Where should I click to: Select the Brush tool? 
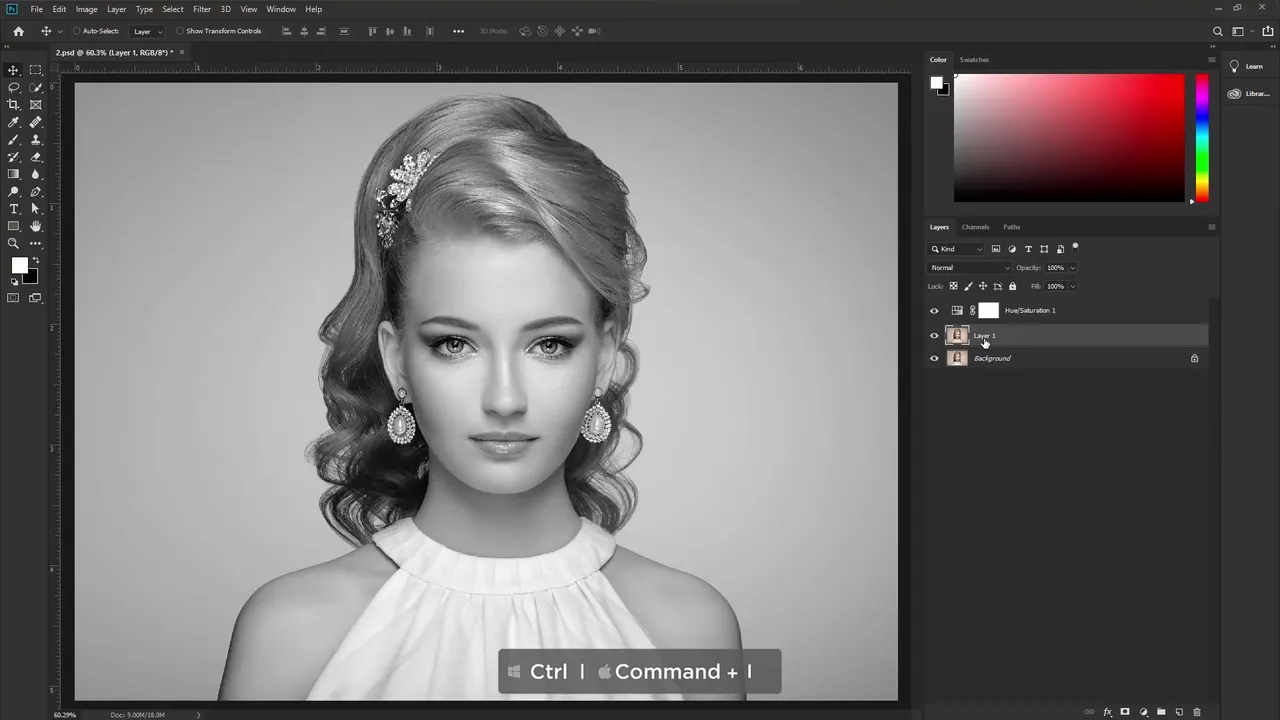point(14,139)
